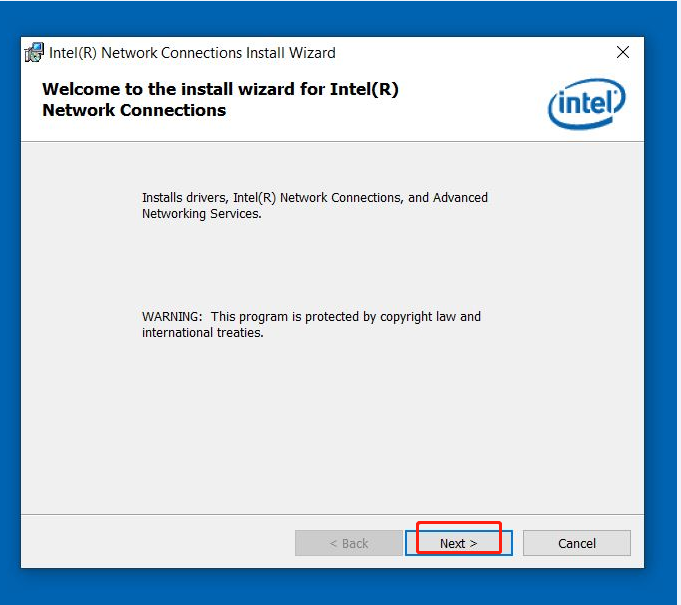Click empty title bar space left of close
The image size is (681, 605).
point(470,53)
